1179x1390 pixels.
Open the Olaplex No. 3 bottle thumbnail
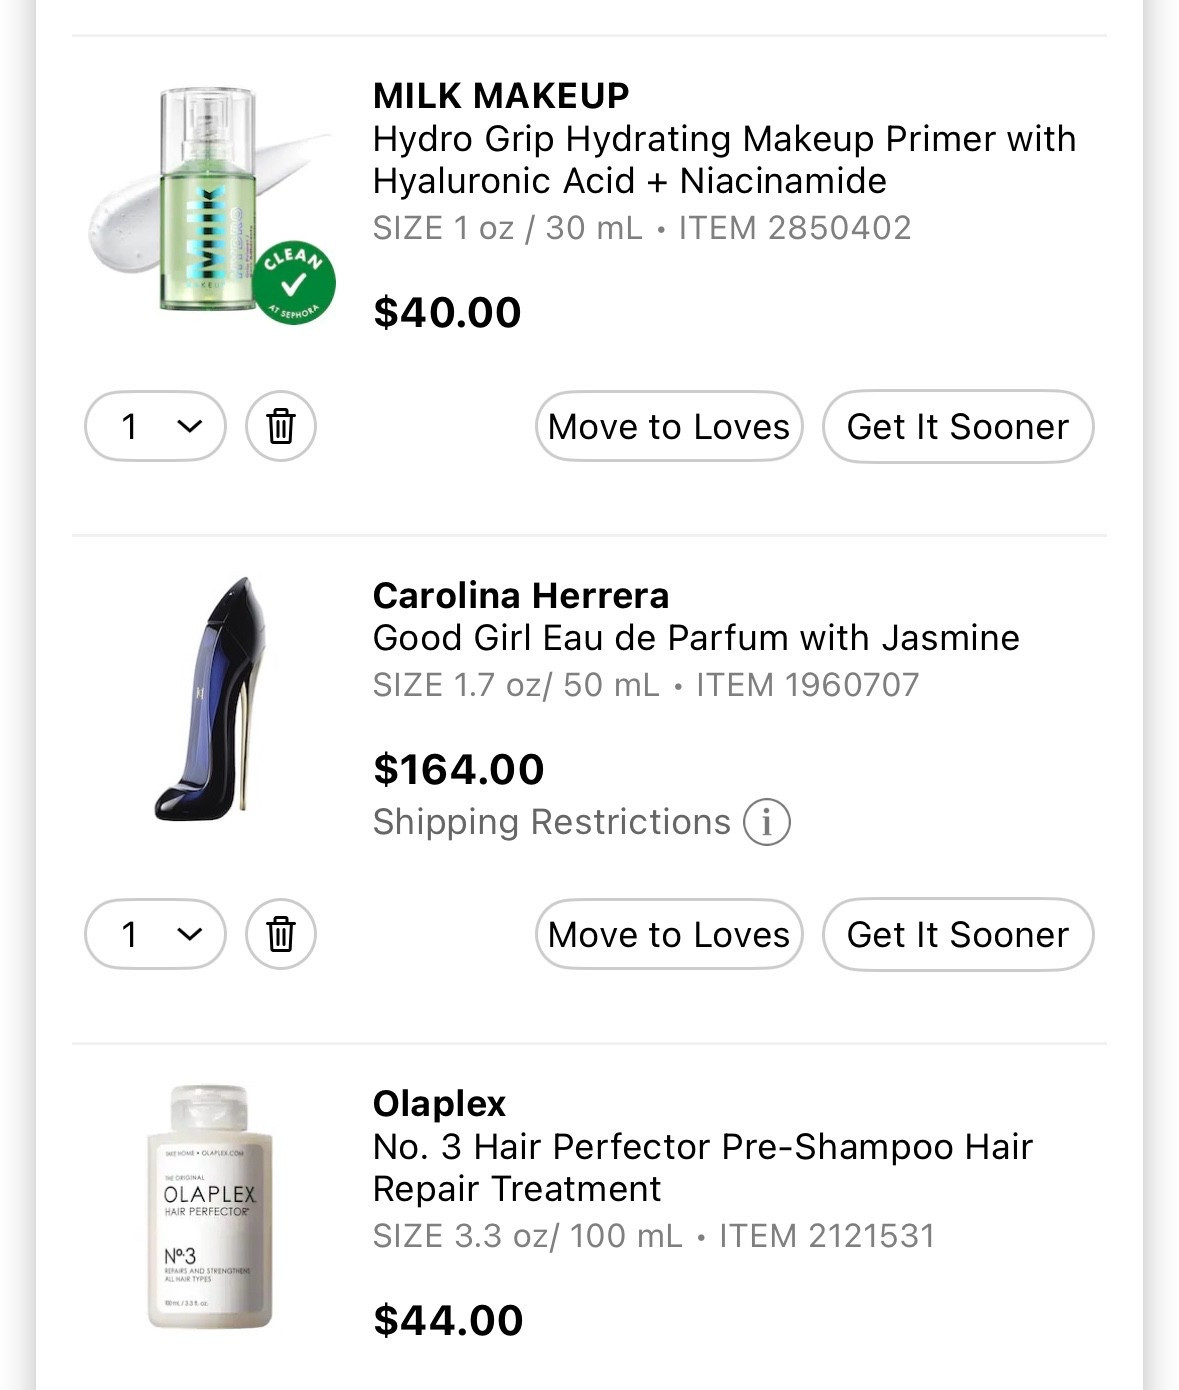[210, 1207]
